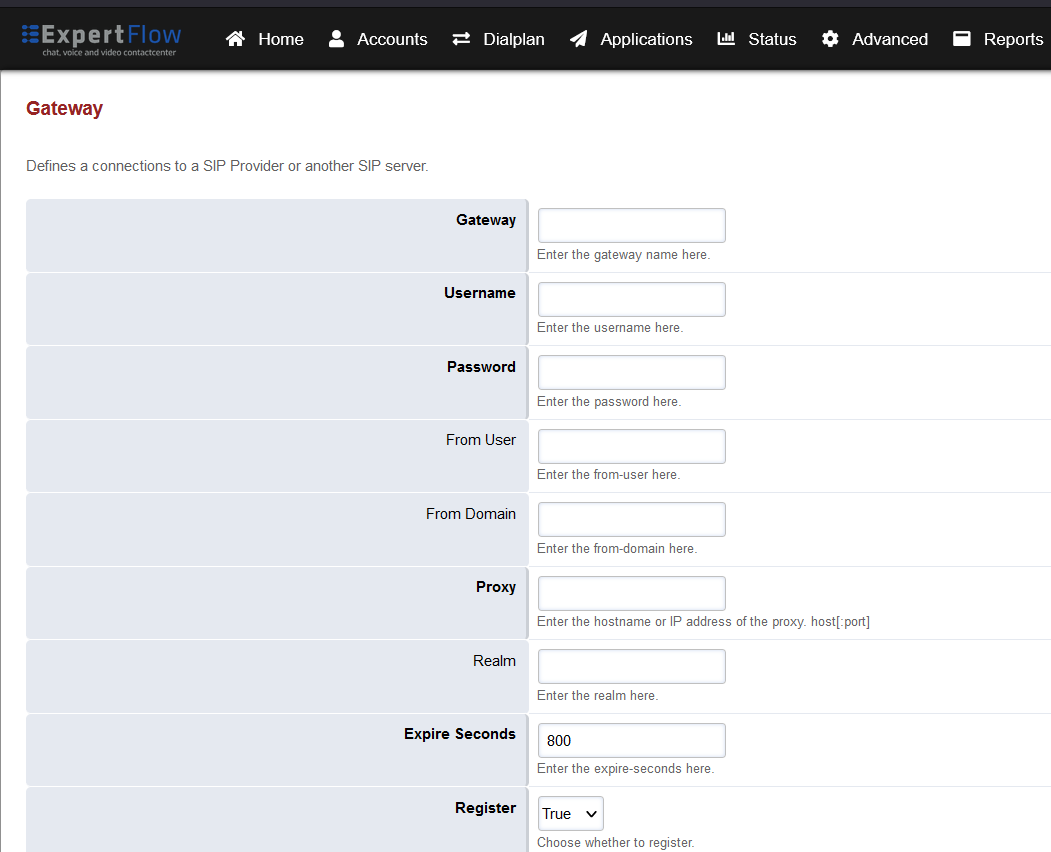This screenshot has height=852, width=1051.
Task: Click the Expire Seconds field showing 800
Action: pos(631,741)
